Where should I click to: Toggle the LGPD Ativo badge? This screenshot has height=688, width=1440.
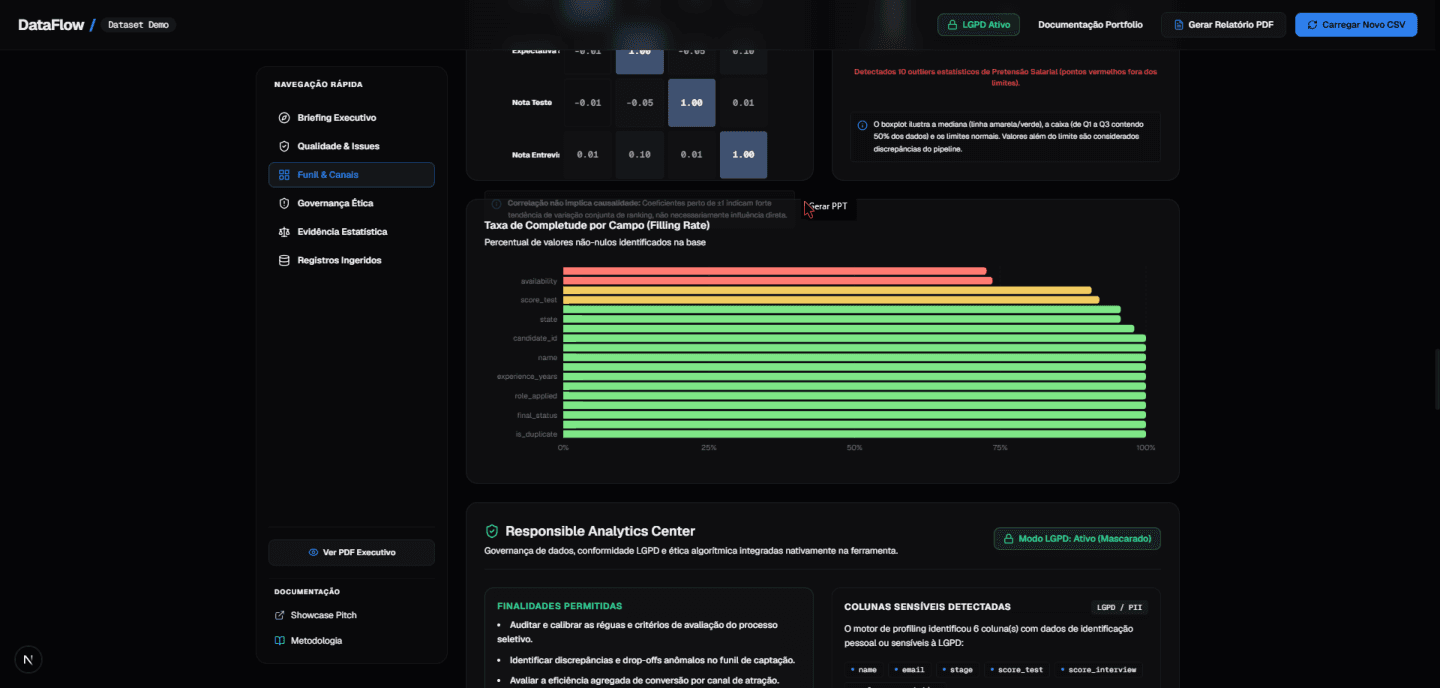(978, 25)
